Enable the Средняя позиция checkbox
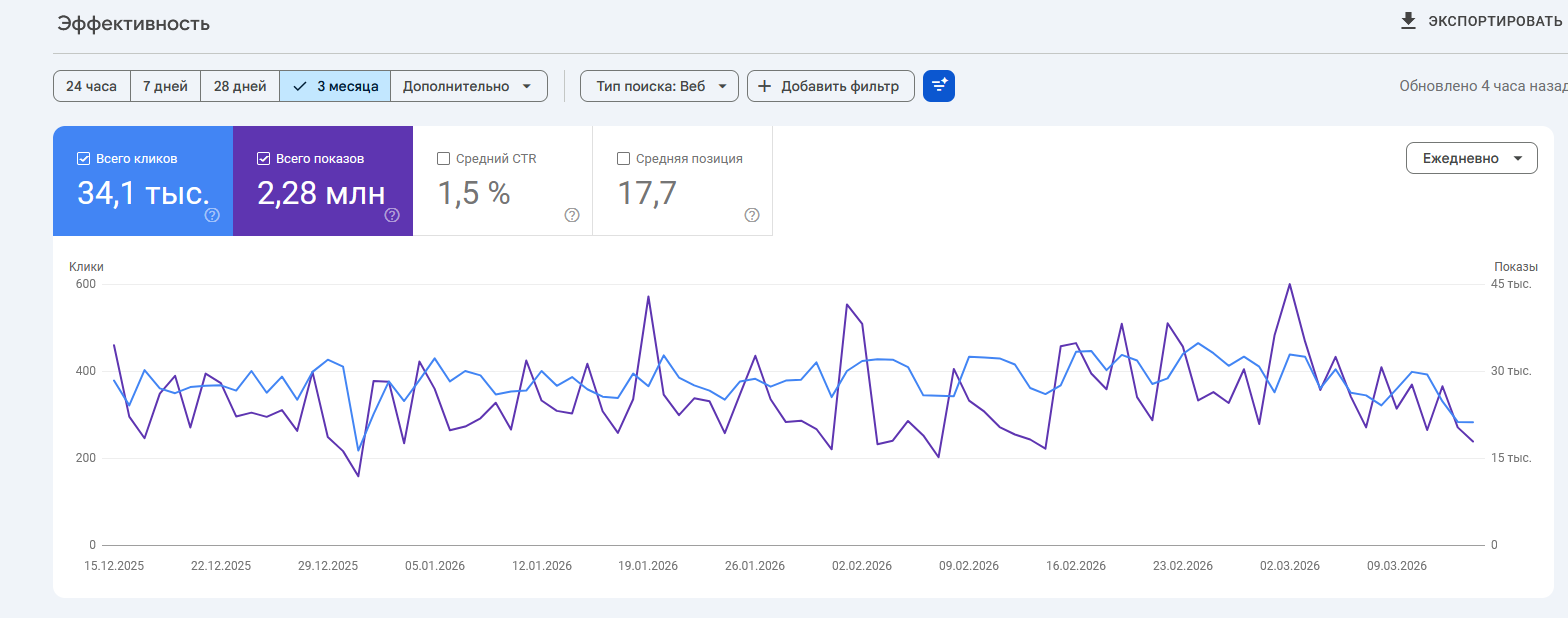 [624, 158]
